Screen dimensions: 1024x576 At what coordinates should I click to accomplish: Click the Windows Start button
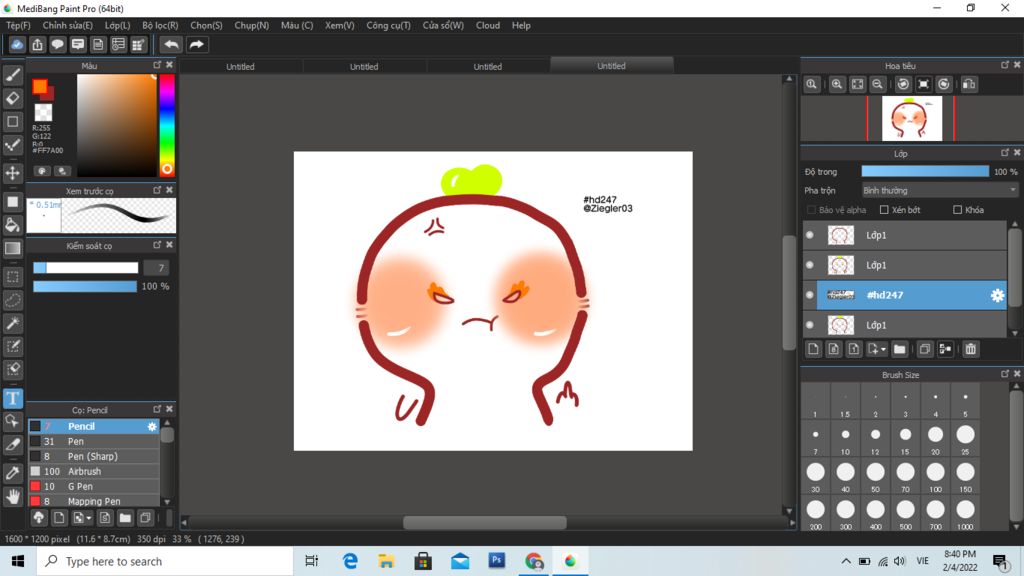tap(18, 561)
